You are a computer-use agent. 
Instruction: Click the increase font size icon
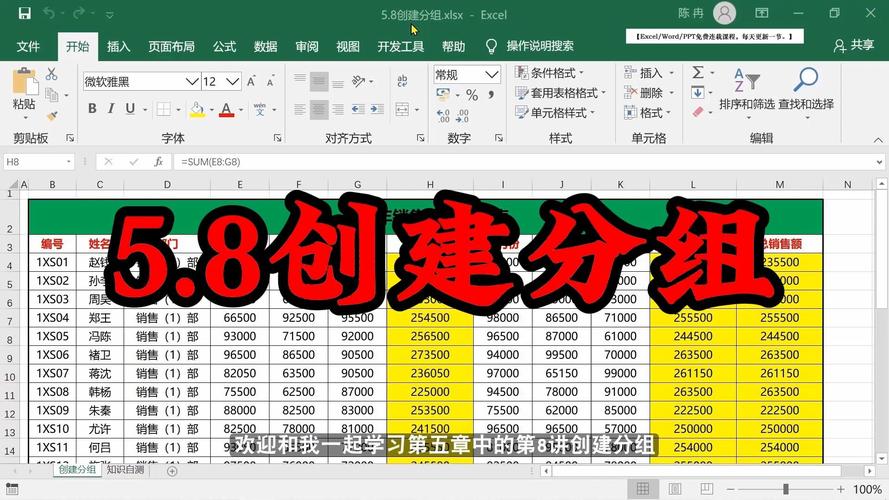[x=251, y=82]
